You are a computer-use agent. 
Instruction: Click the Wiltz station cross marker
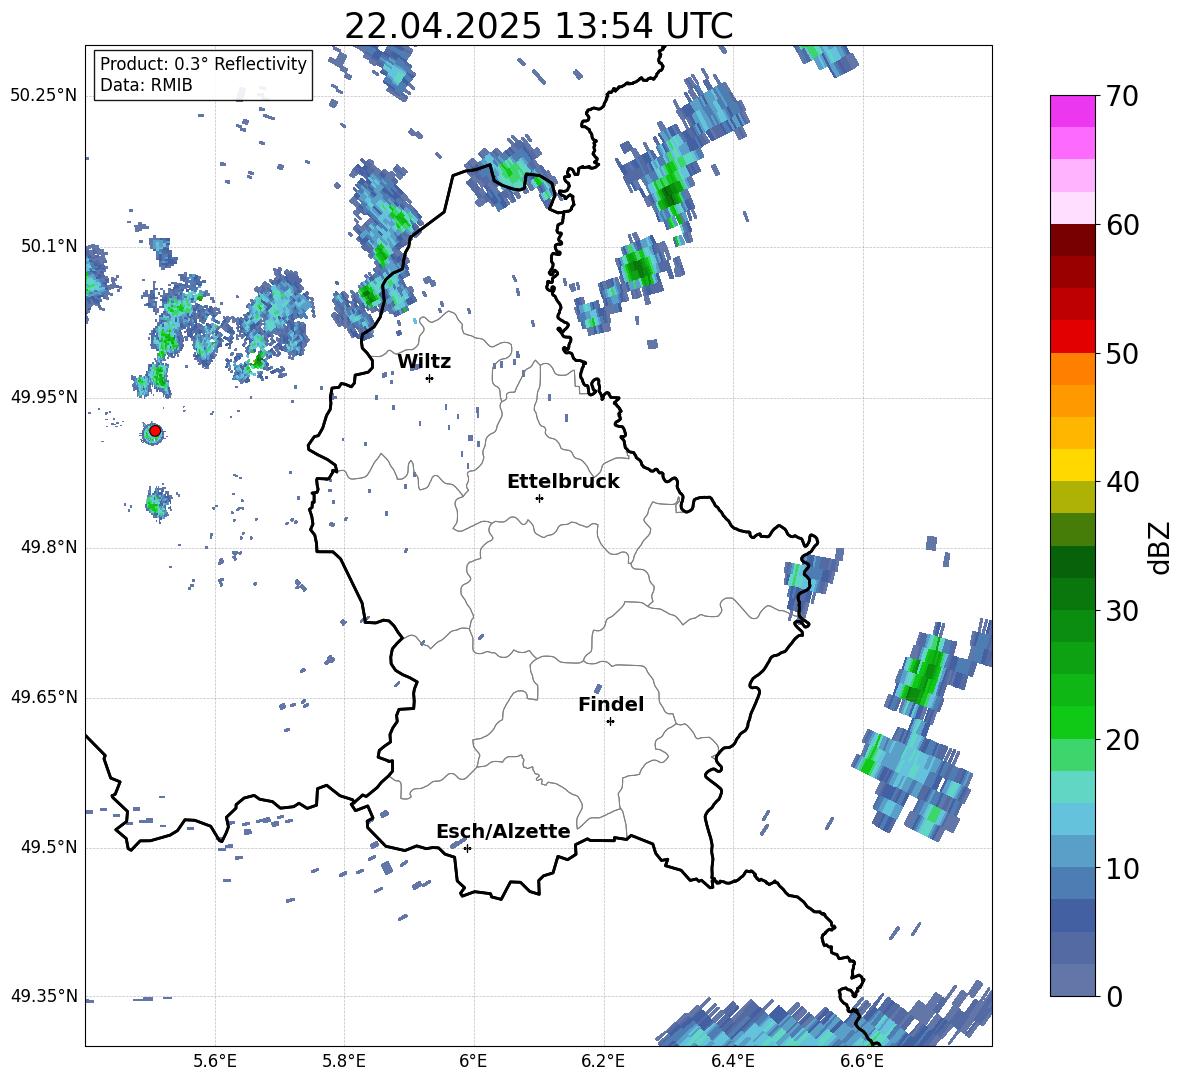pyautogui.click(x=430, y=378)
